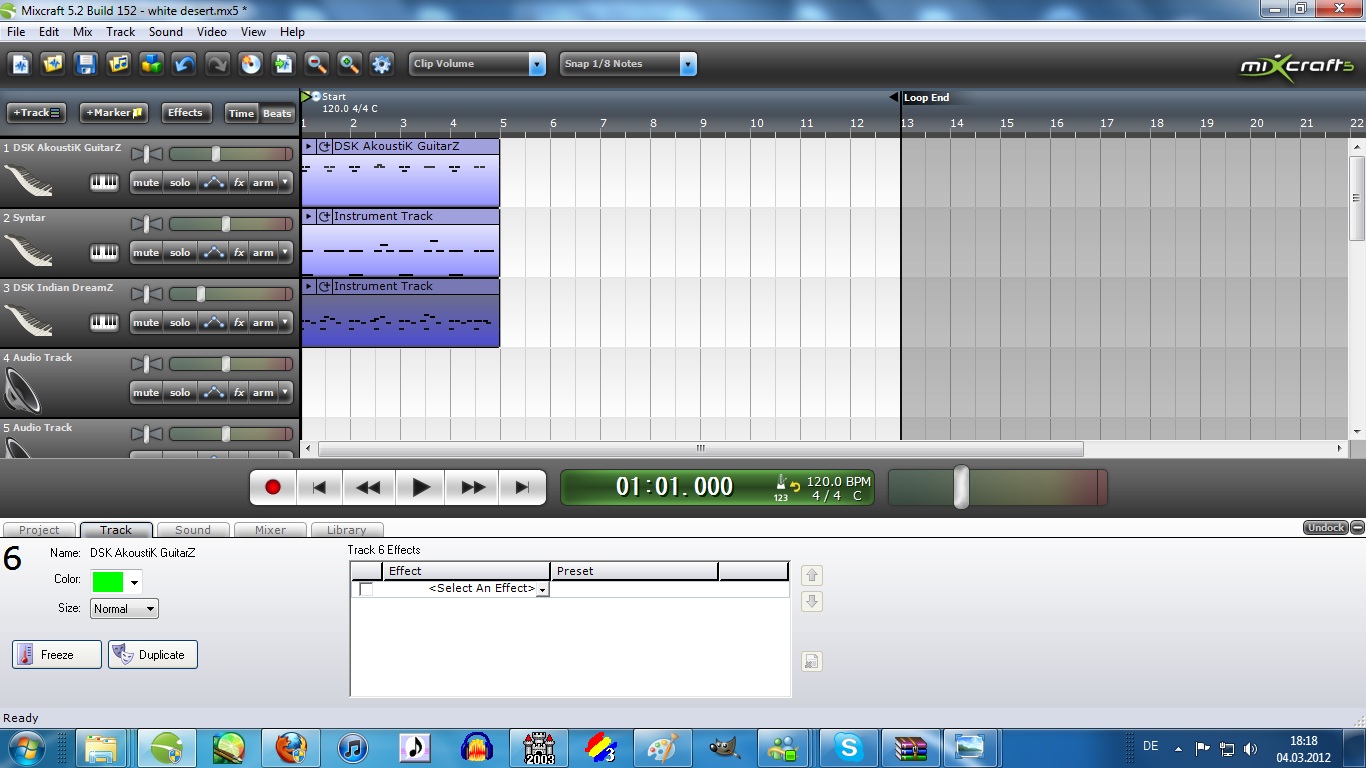Screen dimensions: 1366x768
Task: Zoom out with the minus magnifier icon
Action: (316, 64)
